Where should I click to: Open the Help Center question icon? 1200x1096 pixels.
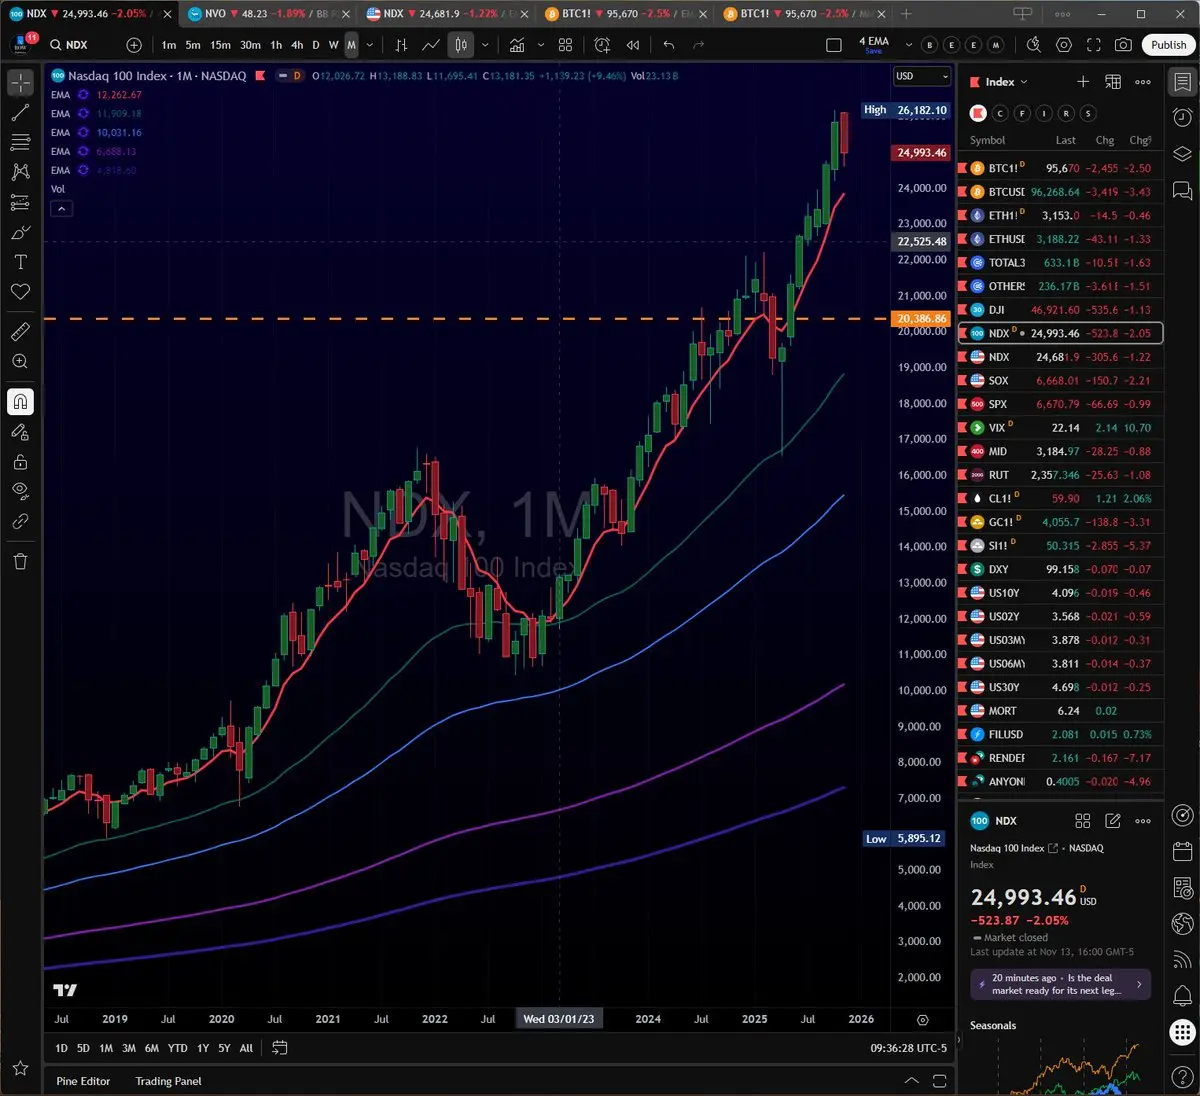[x=1182, y=1075]
